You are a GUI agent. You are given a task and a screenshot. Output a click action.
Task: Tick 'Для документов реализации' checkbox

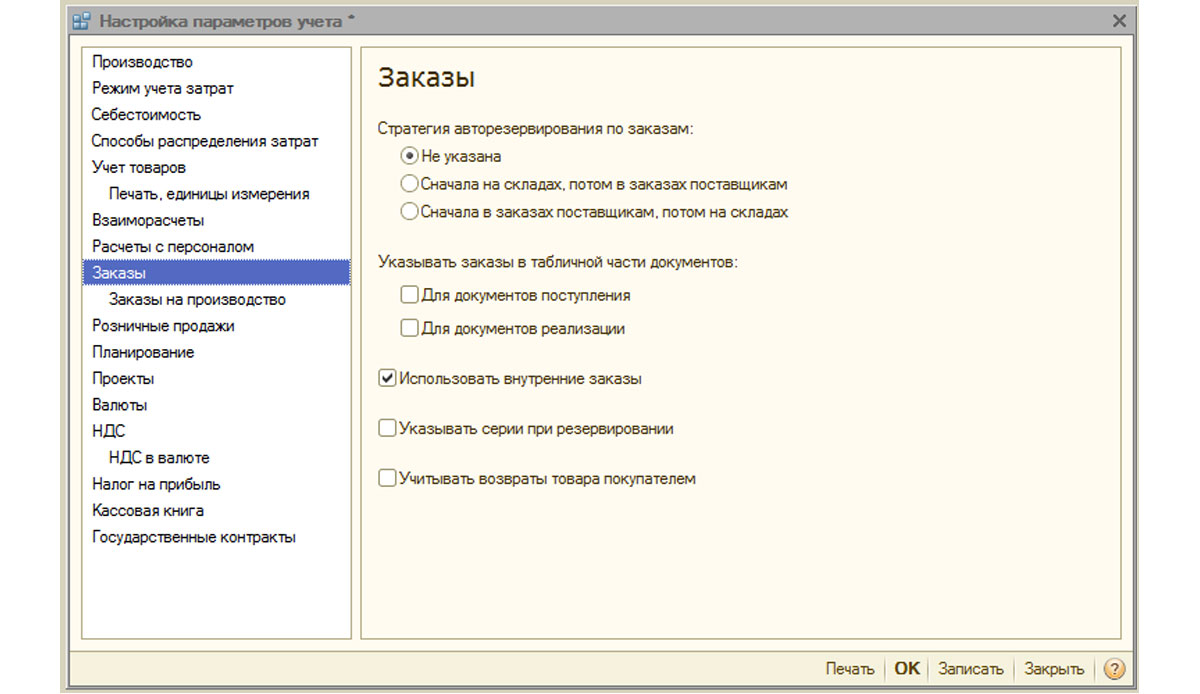click(408, 328)
